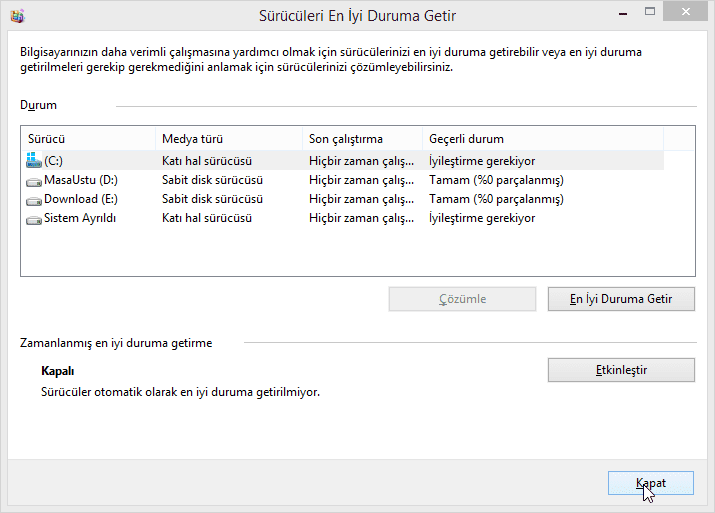
Task: Click the disabled Çözümle button
Action: [x=462, y=299]
